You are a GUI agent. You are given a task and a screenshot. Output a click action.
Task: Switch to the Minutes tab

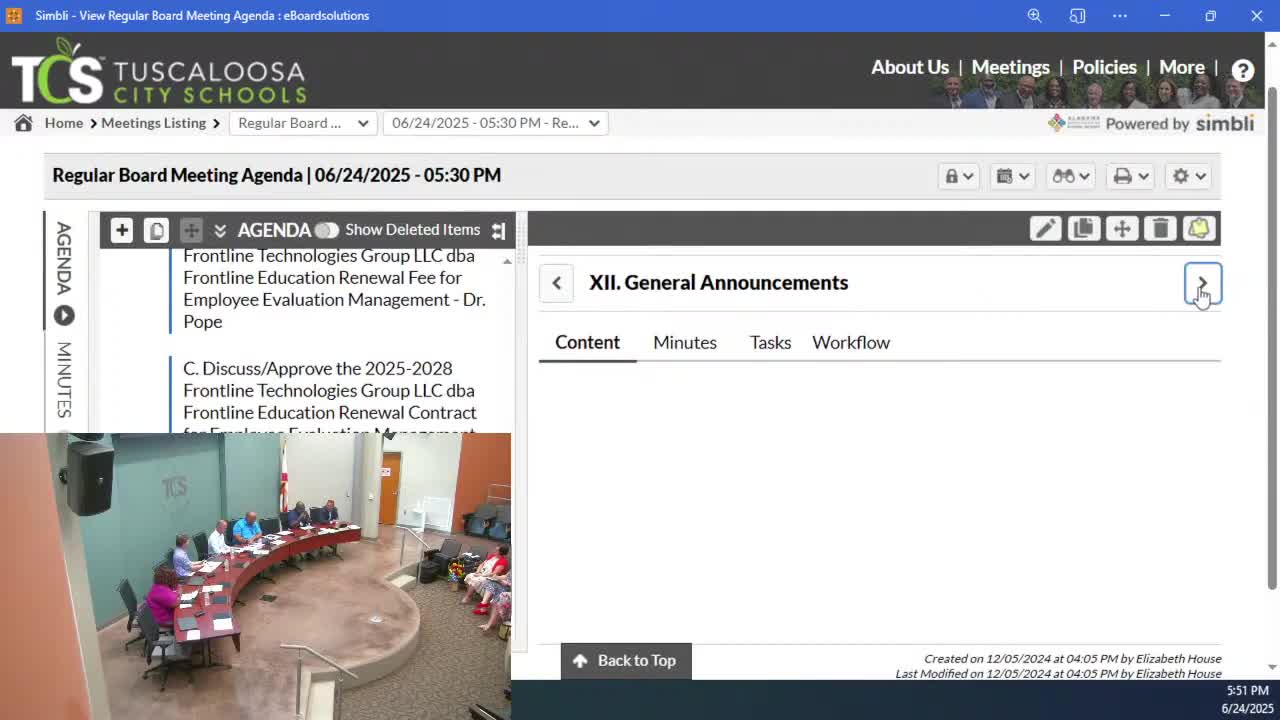tap(684, 342)
